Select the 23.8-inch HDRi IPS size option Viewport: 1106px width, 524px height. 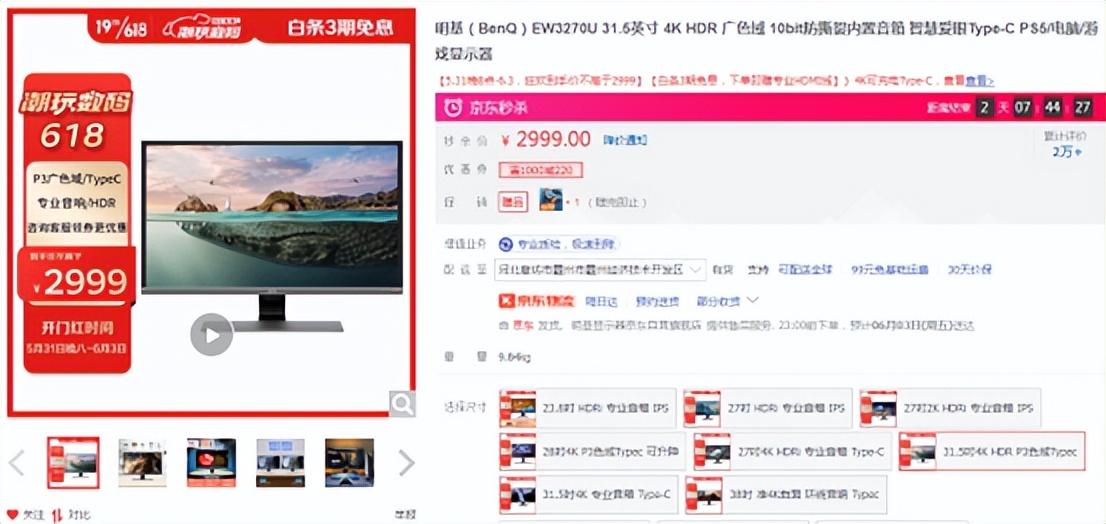[x=588, y=408]
